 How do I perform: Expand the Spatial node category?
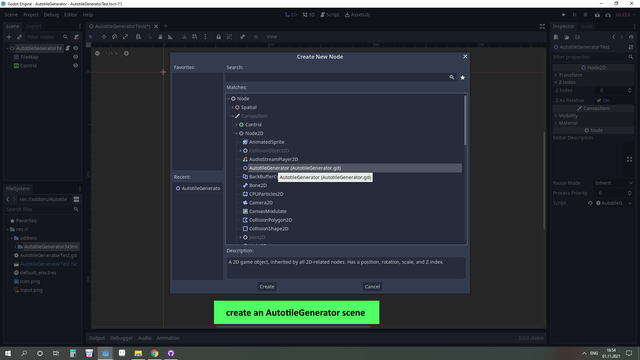233,107
